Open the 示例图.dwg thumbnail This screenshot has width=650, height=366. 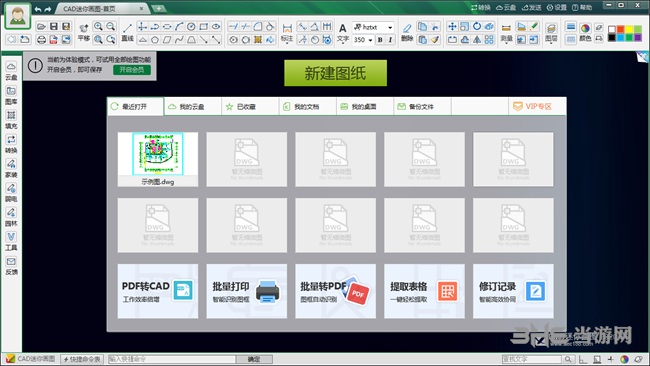158,159
